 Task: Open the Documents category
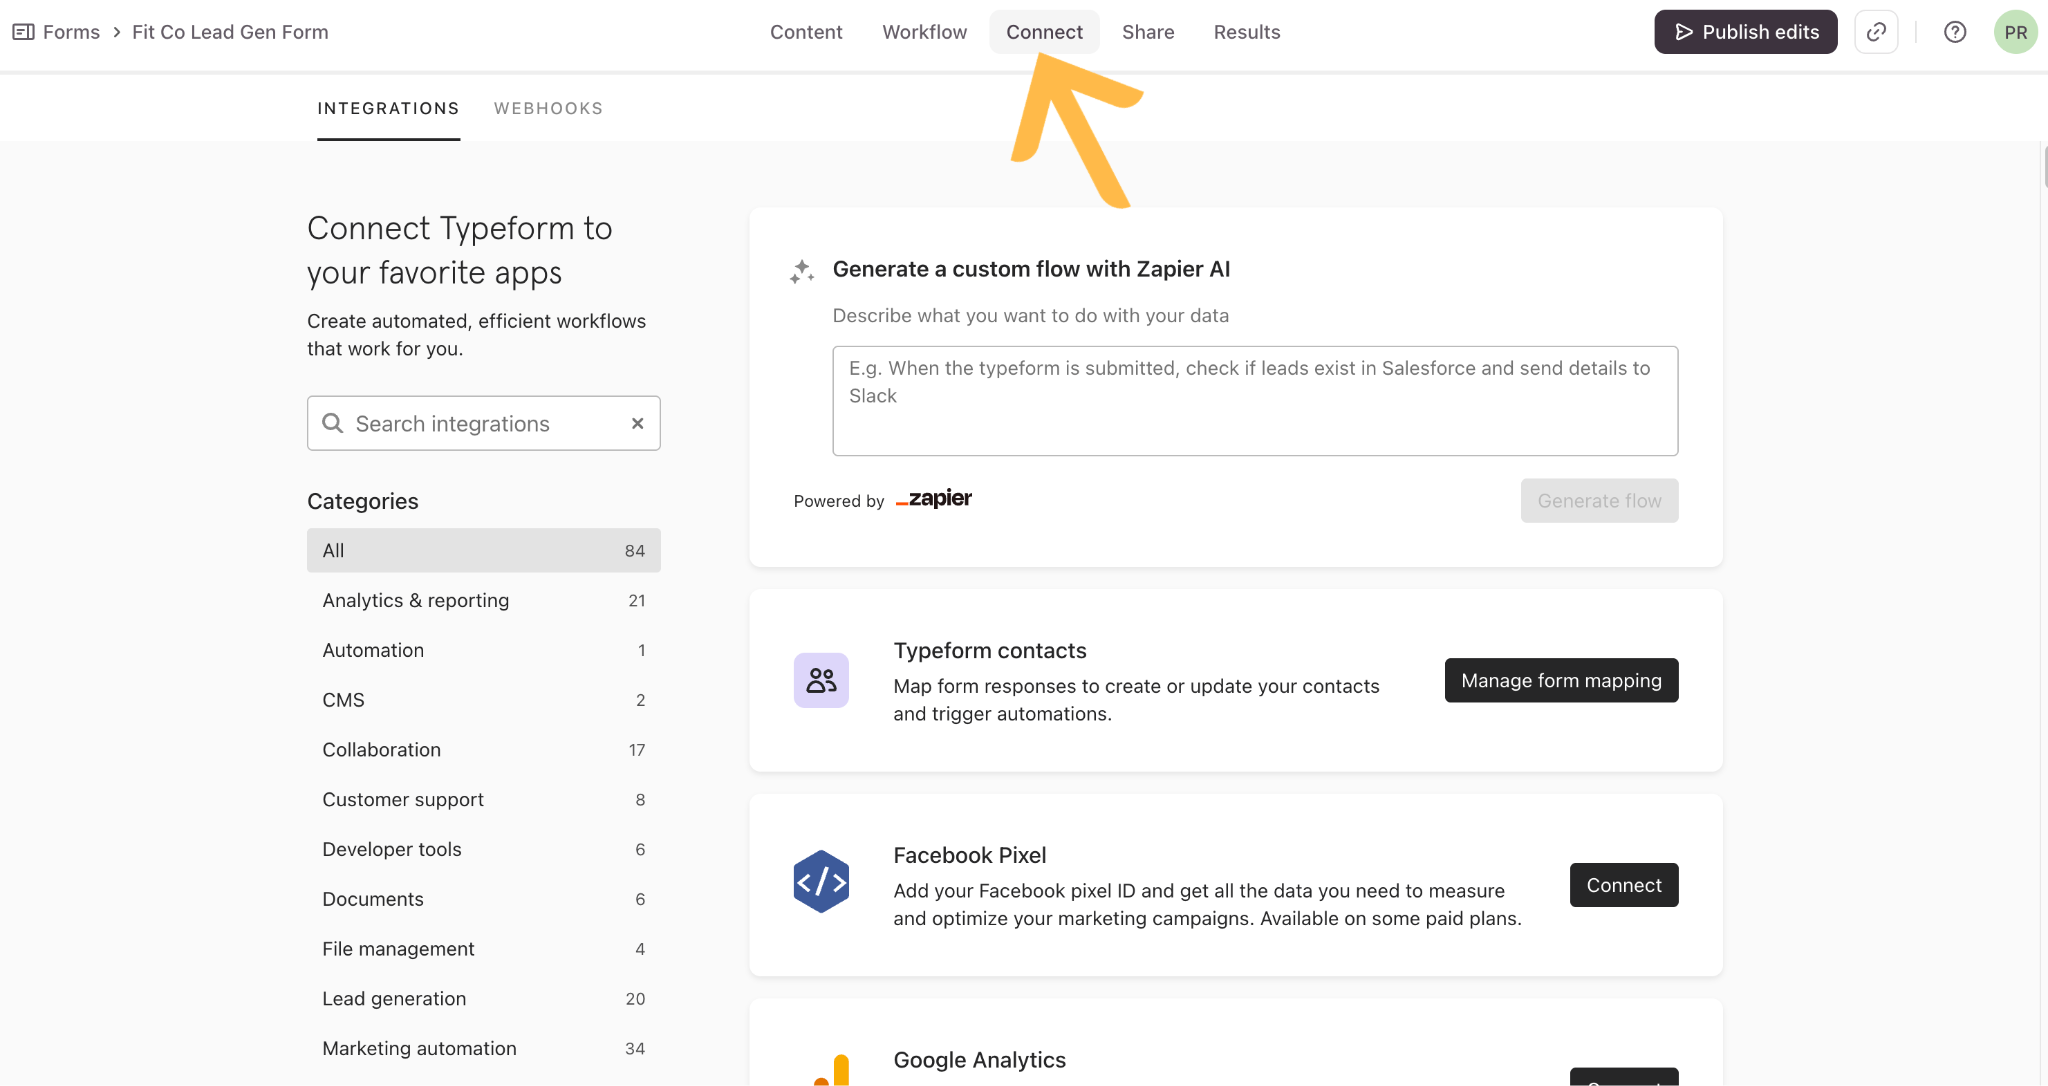click(x=483, y=899)
